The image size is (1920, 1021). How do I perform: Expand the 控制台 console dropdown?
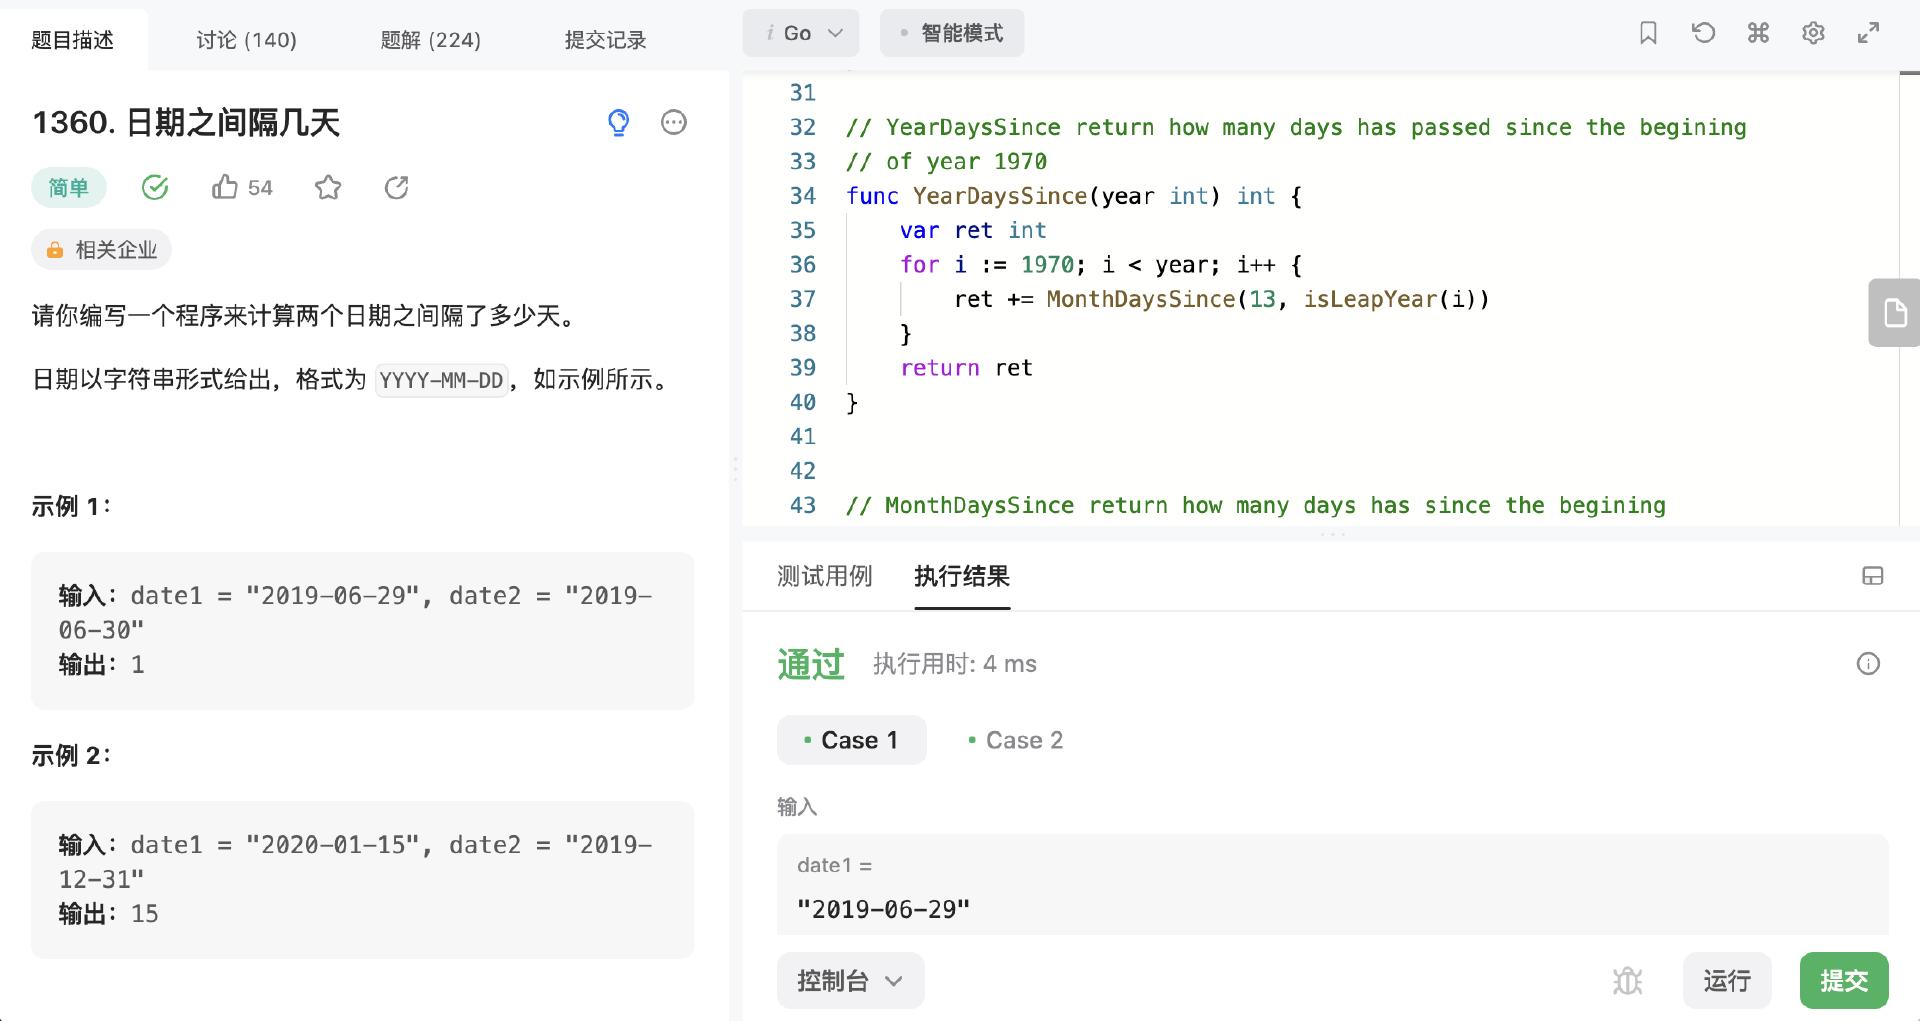(850, 980)
